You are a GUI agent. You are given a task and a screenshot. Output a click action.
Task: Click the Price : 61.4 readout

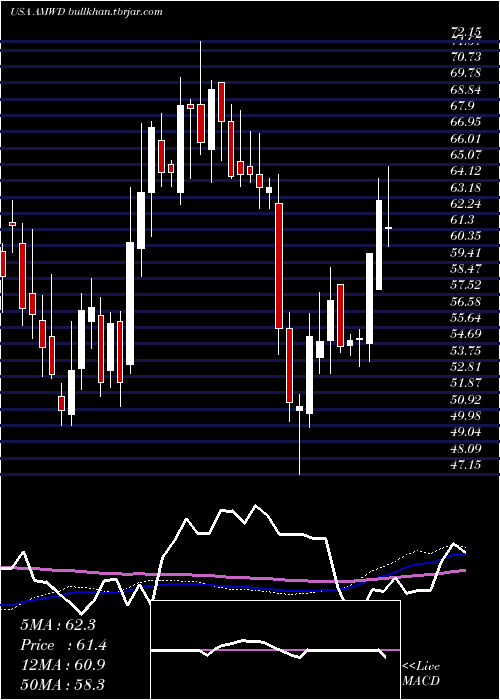[63, 645]
